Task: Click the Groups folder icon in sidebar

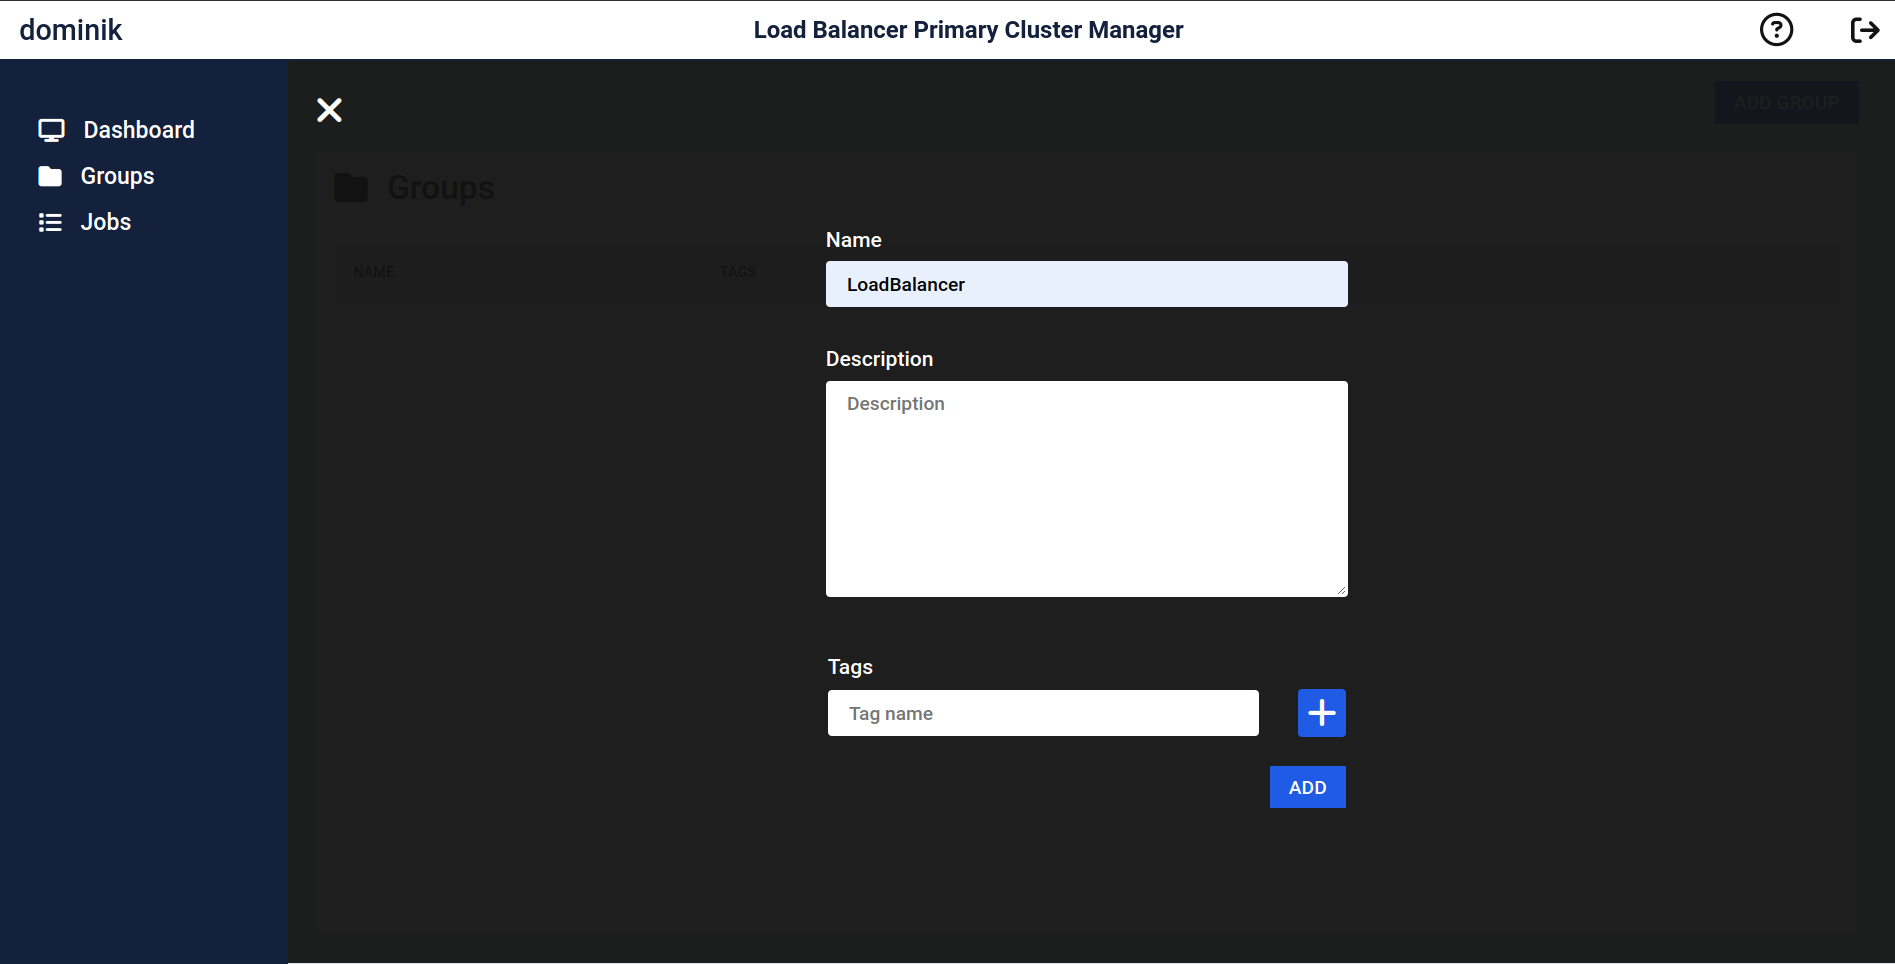Action: [51, 175]
